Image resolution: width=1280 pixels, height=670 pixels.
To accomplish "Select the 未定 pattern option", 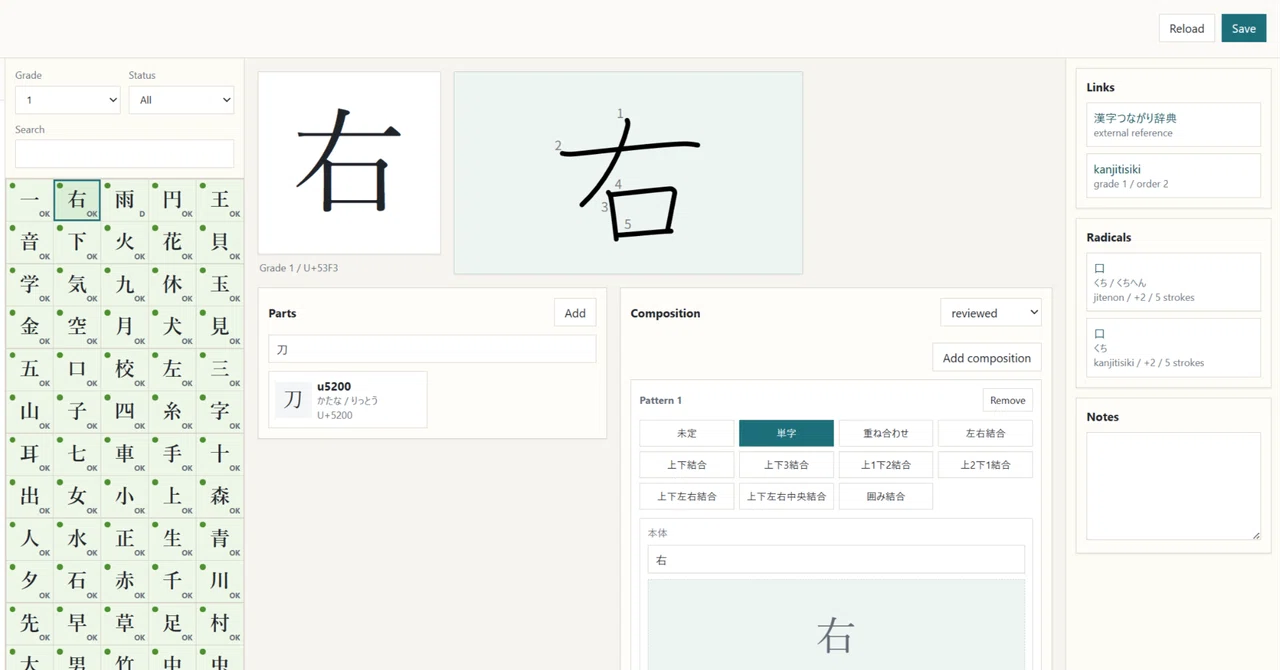I will click(687, 433).
